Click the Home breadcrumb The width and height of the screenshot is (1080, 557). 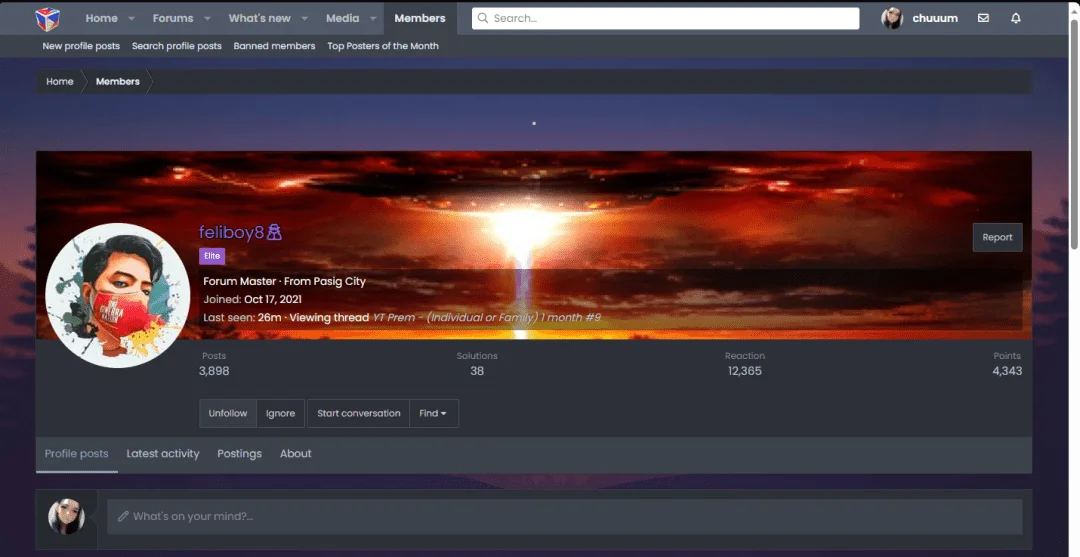click(x=60, y=81)
